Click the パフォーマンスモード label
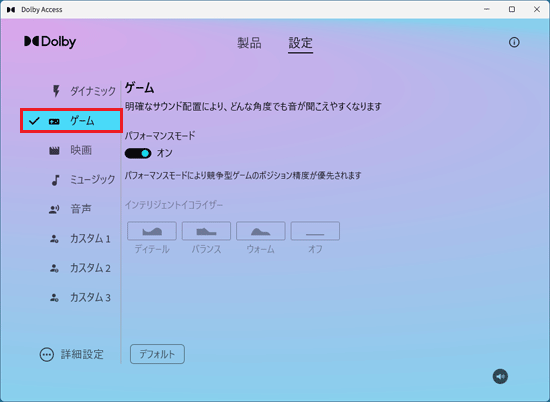This screenshot has height=402, width=550. pos(160,136)
